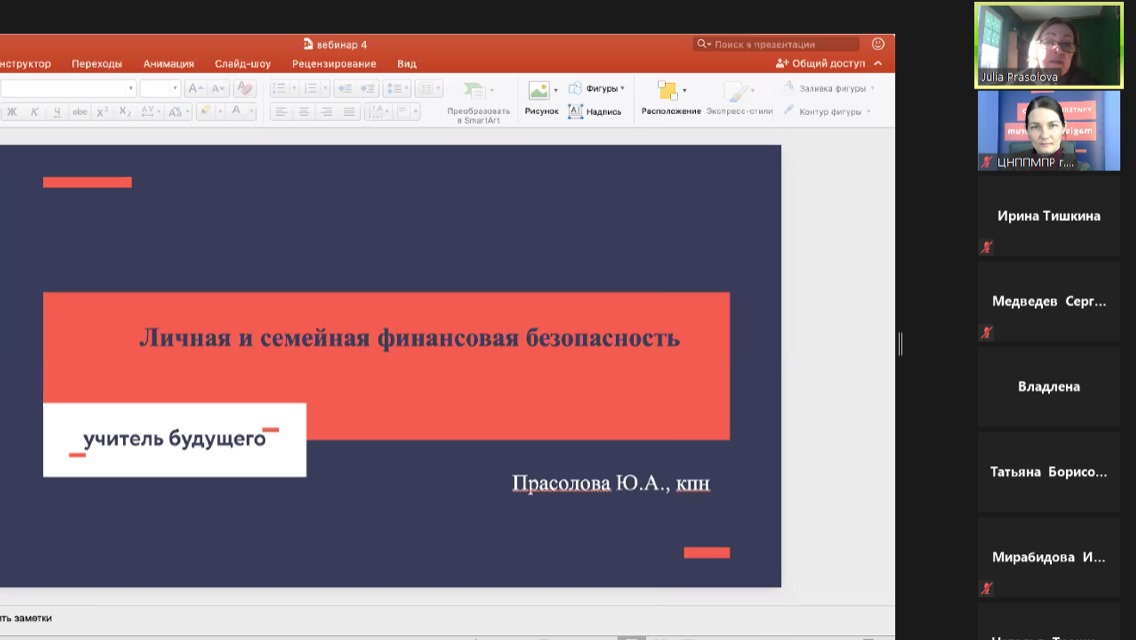1136x640 pixels.
Task: Select the Вид menu tab
Action: point(406,63)
